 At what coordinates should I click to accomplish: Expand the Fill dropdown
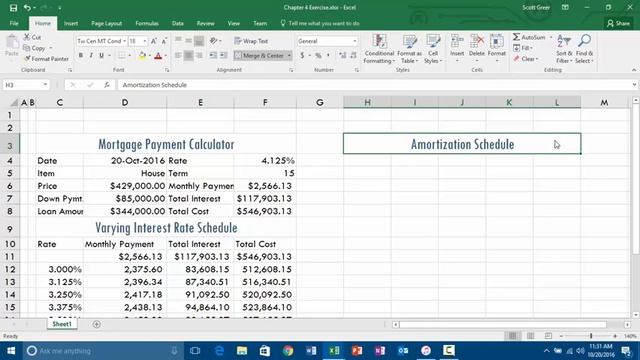tap(531, 48)
